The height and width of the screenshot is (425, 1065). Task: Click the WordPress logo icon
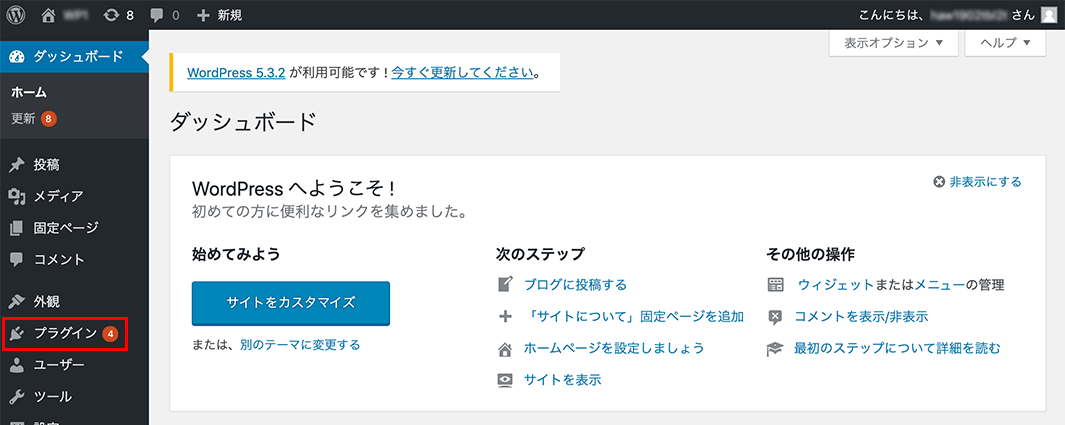(x=15, y=15)
